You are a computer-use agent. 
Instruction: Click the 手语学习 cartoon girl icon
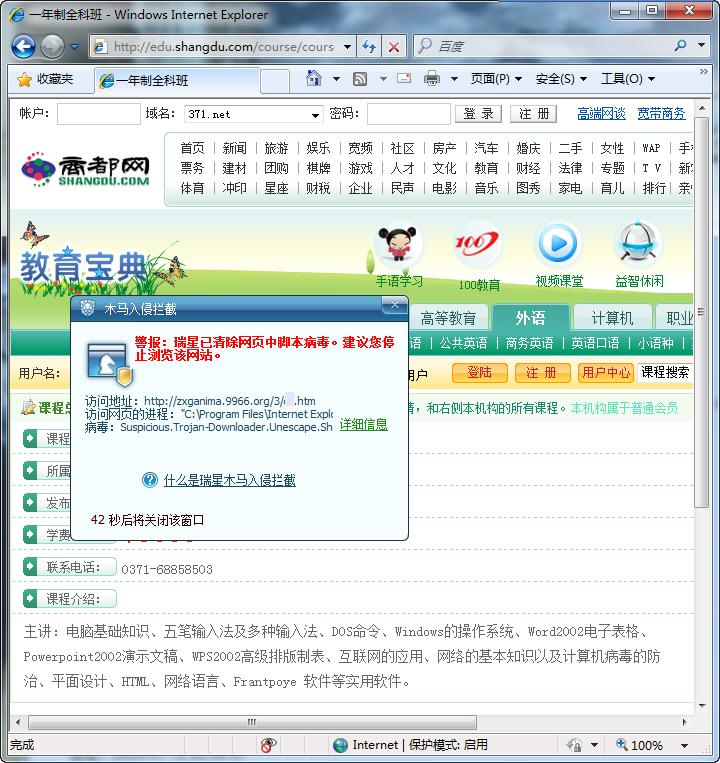click(398, 244)
